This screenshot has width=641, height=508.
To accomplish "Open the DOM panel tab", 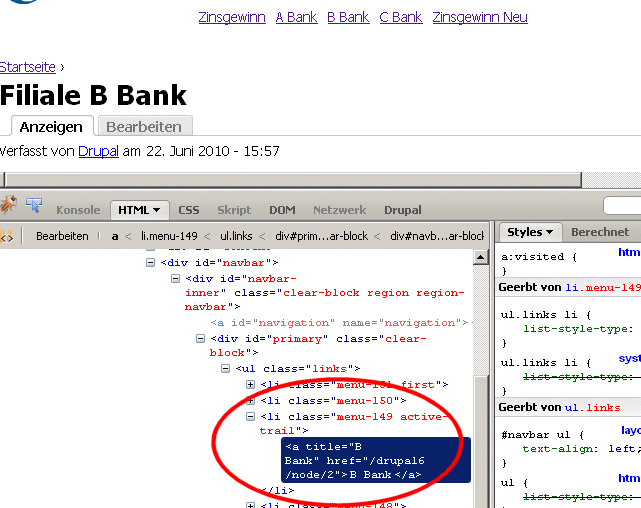I will [282, 210].
